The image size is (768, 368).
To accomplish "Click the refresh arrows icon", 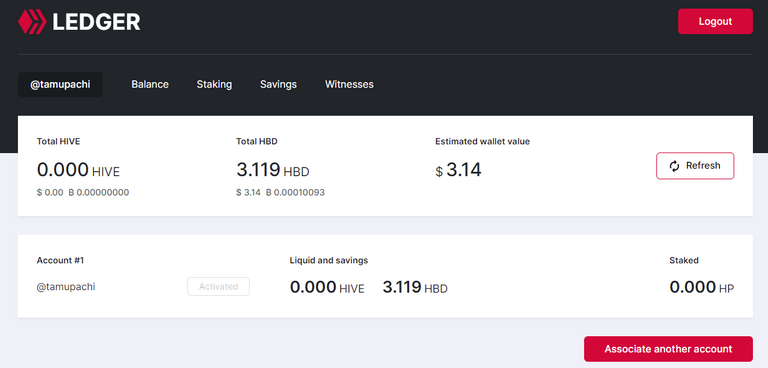I will [x=674, y=166].
